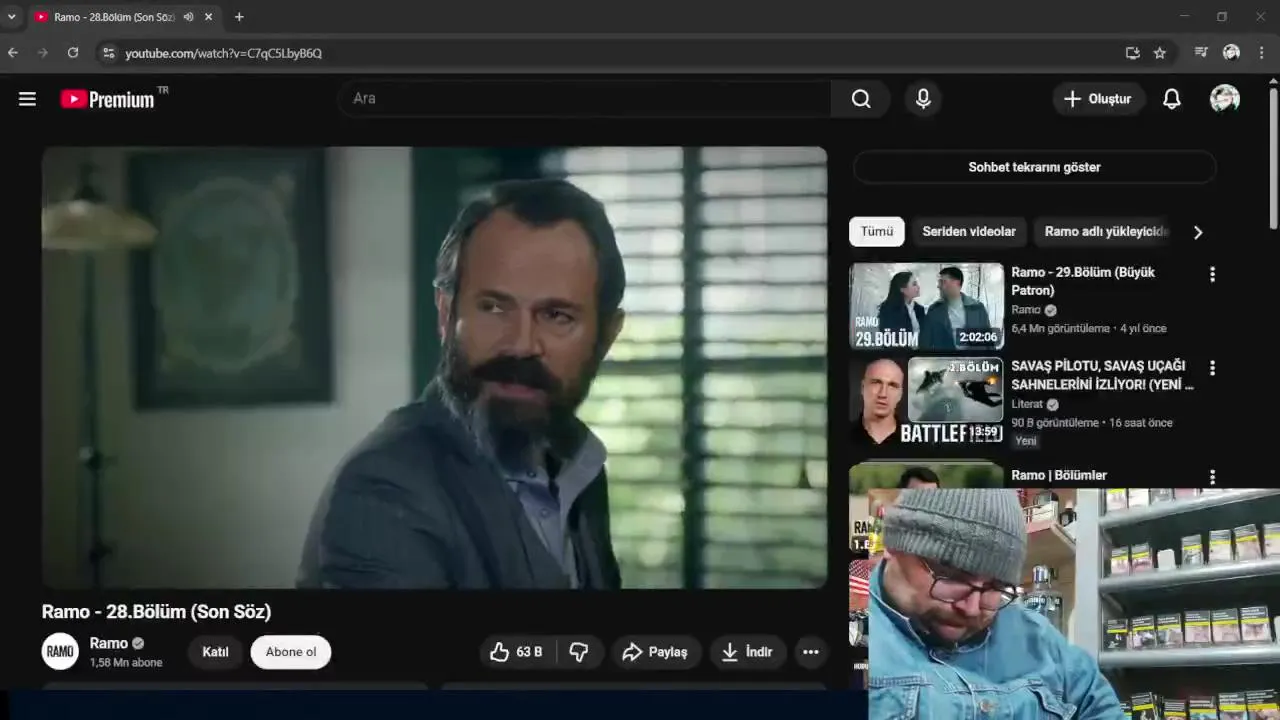This screenshot has height=720, width=1280.
Task: Click the search magnifier button
Action: pyautogui.click(x=861, y=99)
